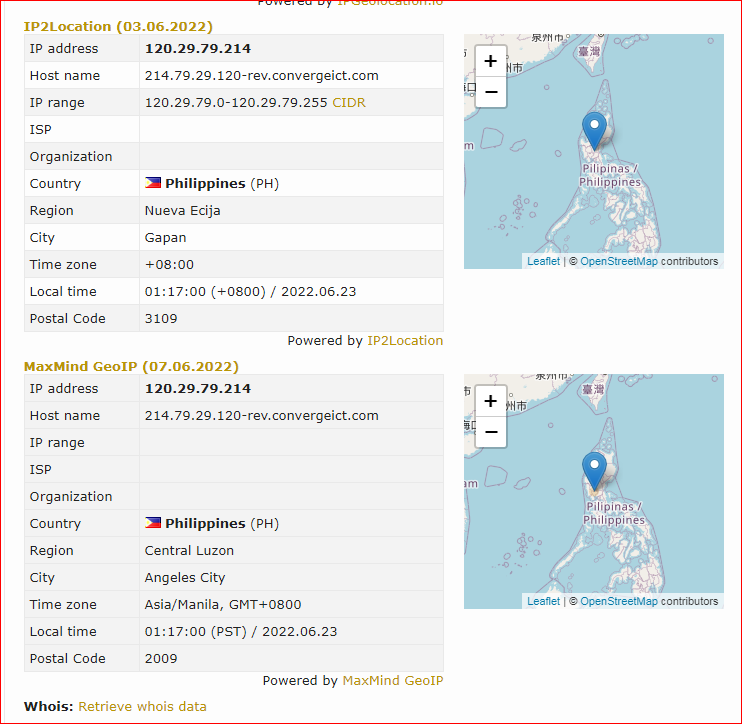Open the Powered by MaxMind GeoIP link
The height and width of the screenshot is (724, 742).
point(393,680)
